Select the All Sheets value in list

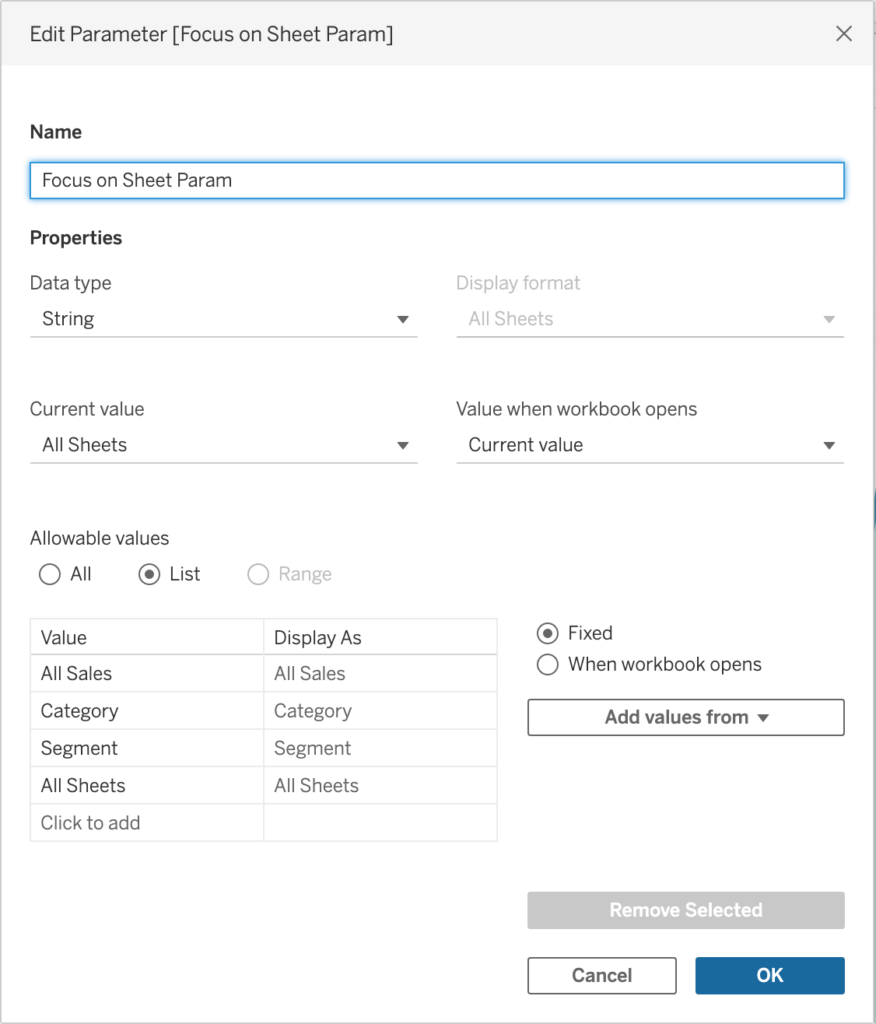(147, 786)
